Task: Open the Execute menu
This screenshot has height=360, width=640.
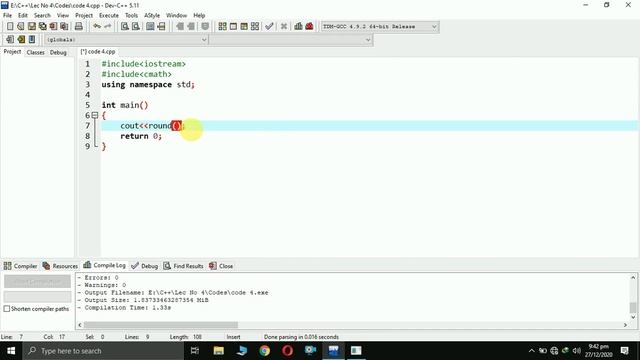Action: 109,16
